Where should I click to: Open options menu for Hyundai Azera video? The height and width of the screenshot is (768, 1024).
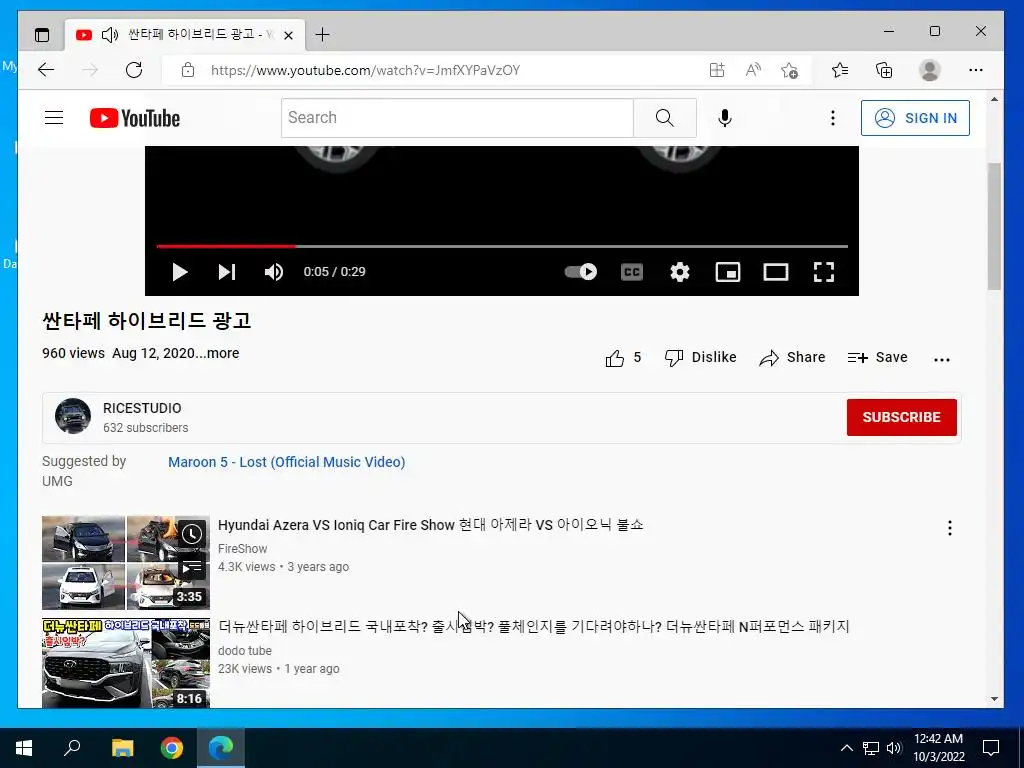950,528
